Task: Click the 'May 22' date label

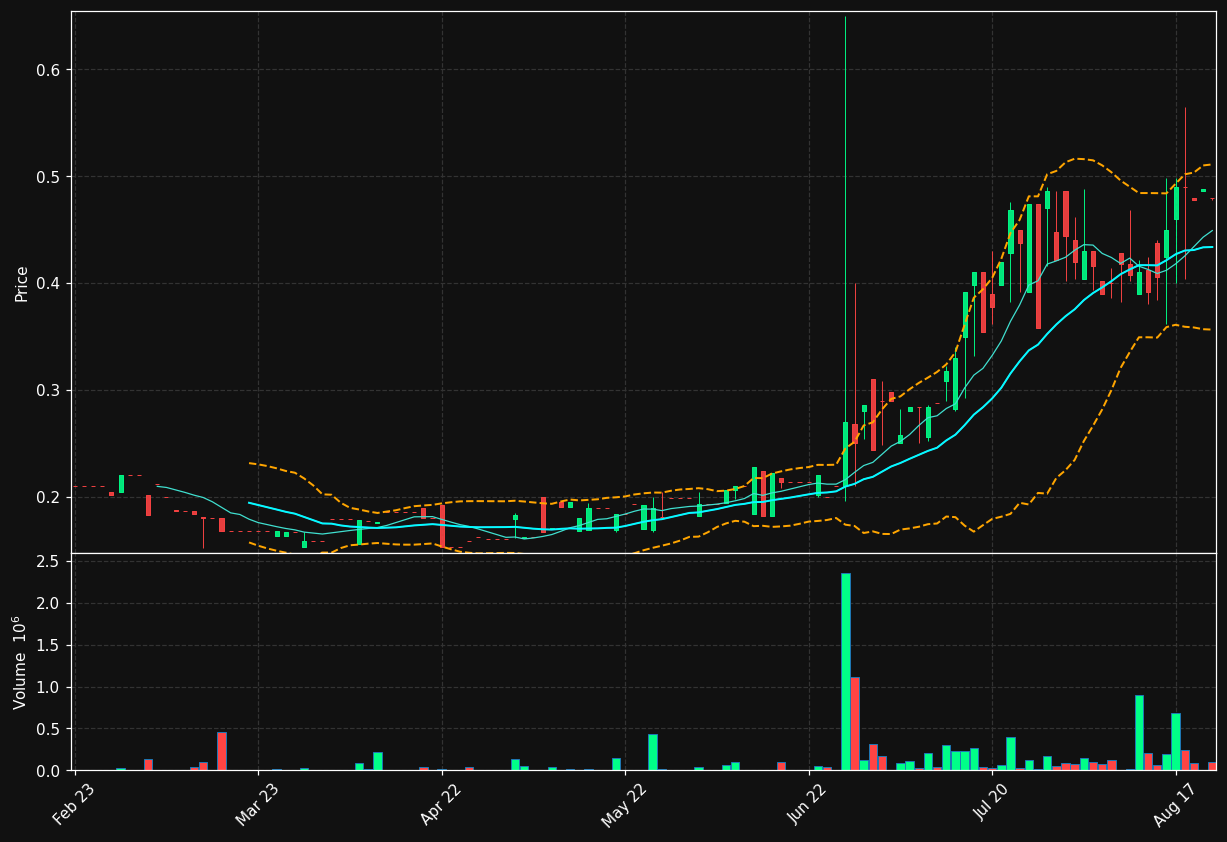Action: [624, 804]
